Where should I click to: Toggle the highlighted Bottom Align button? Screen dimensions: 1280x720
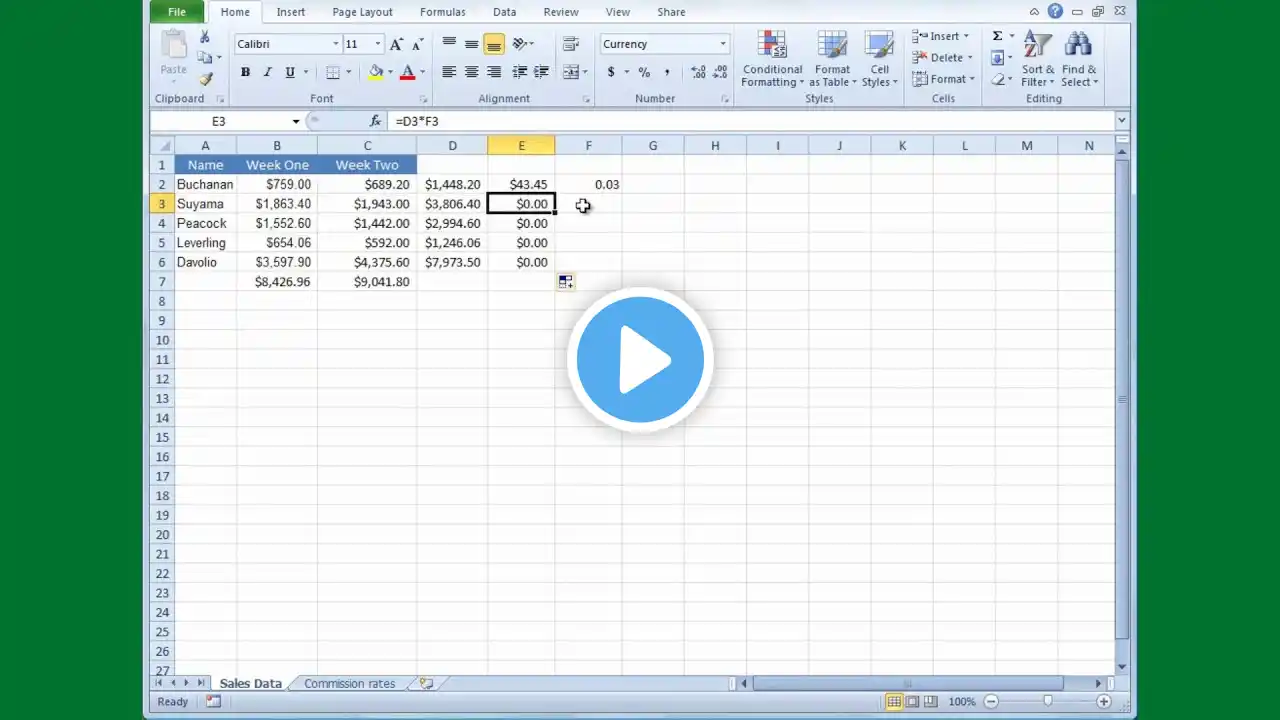tap(494, 44)
